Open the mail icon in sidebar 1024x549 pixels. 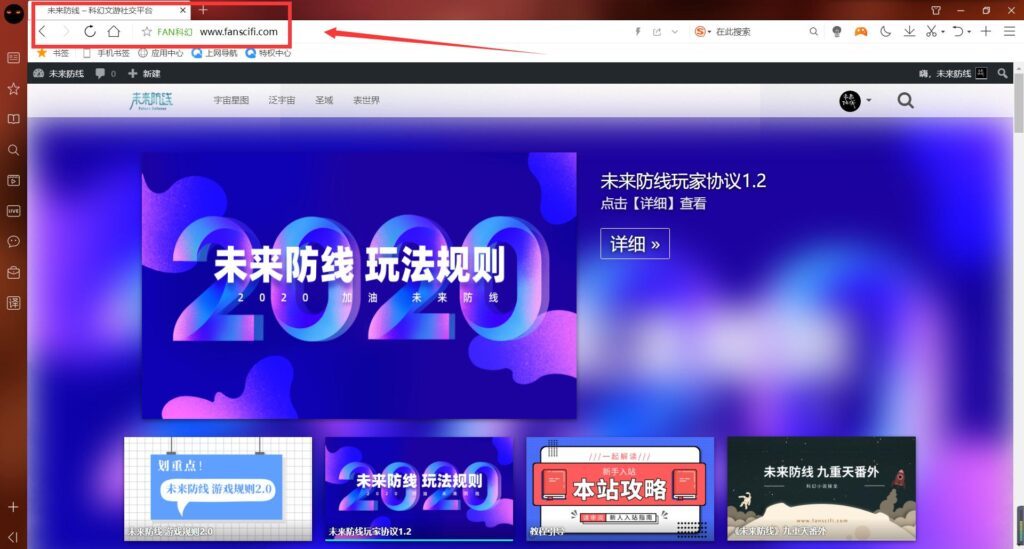(13, 272)
